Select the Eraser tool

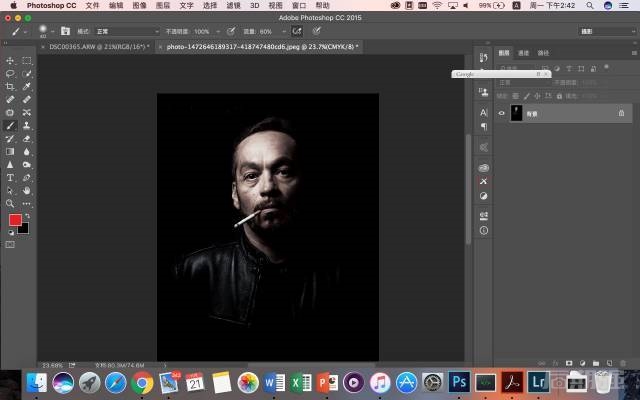[27, 139]
